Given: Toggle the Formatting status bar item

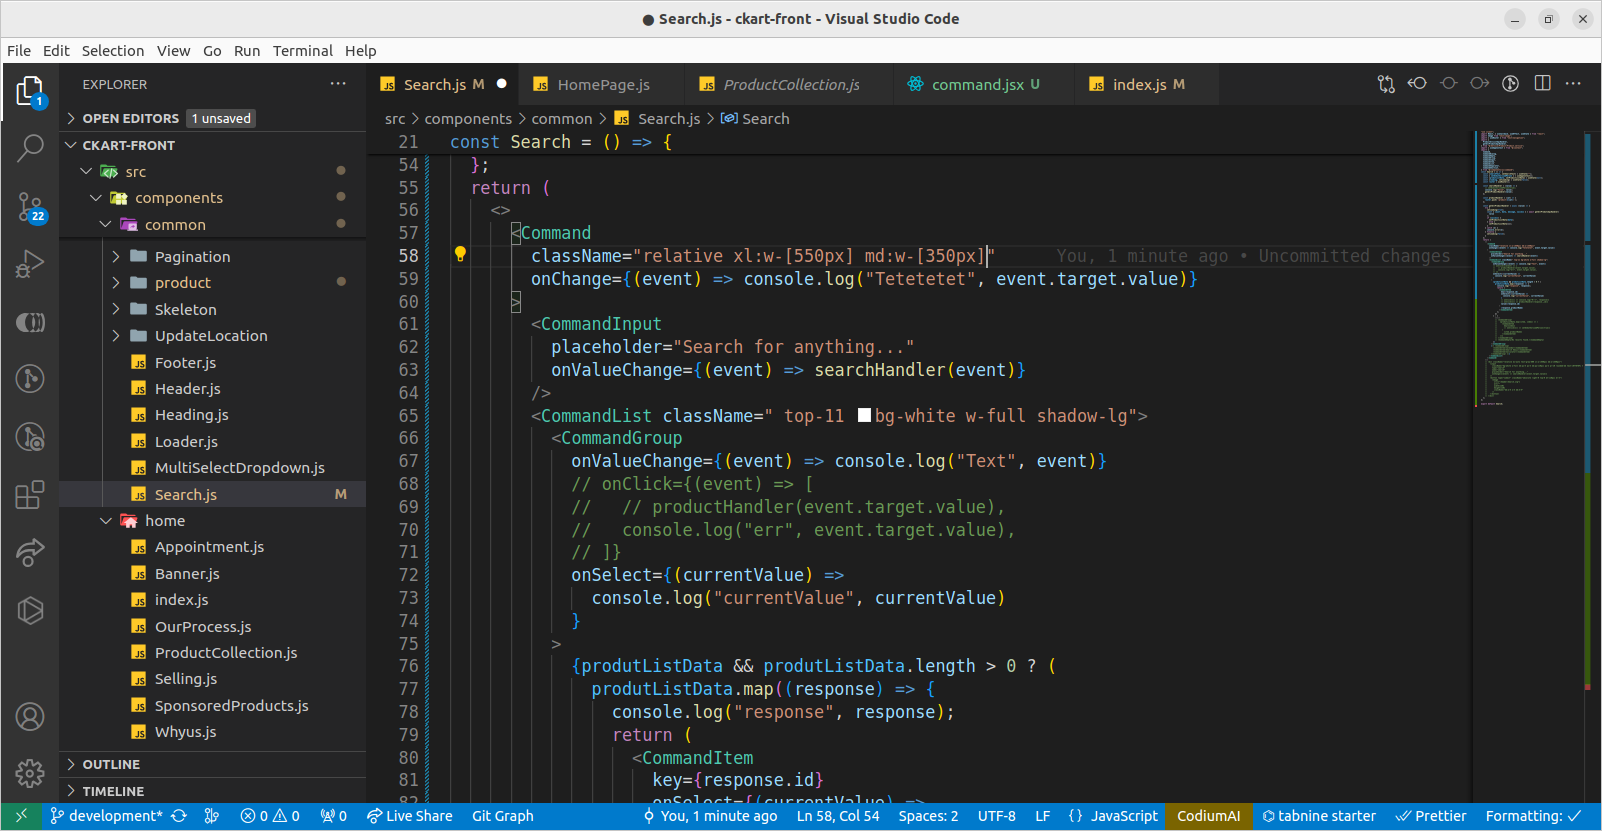Looking at the screenshot, I should click(1533, 816).
